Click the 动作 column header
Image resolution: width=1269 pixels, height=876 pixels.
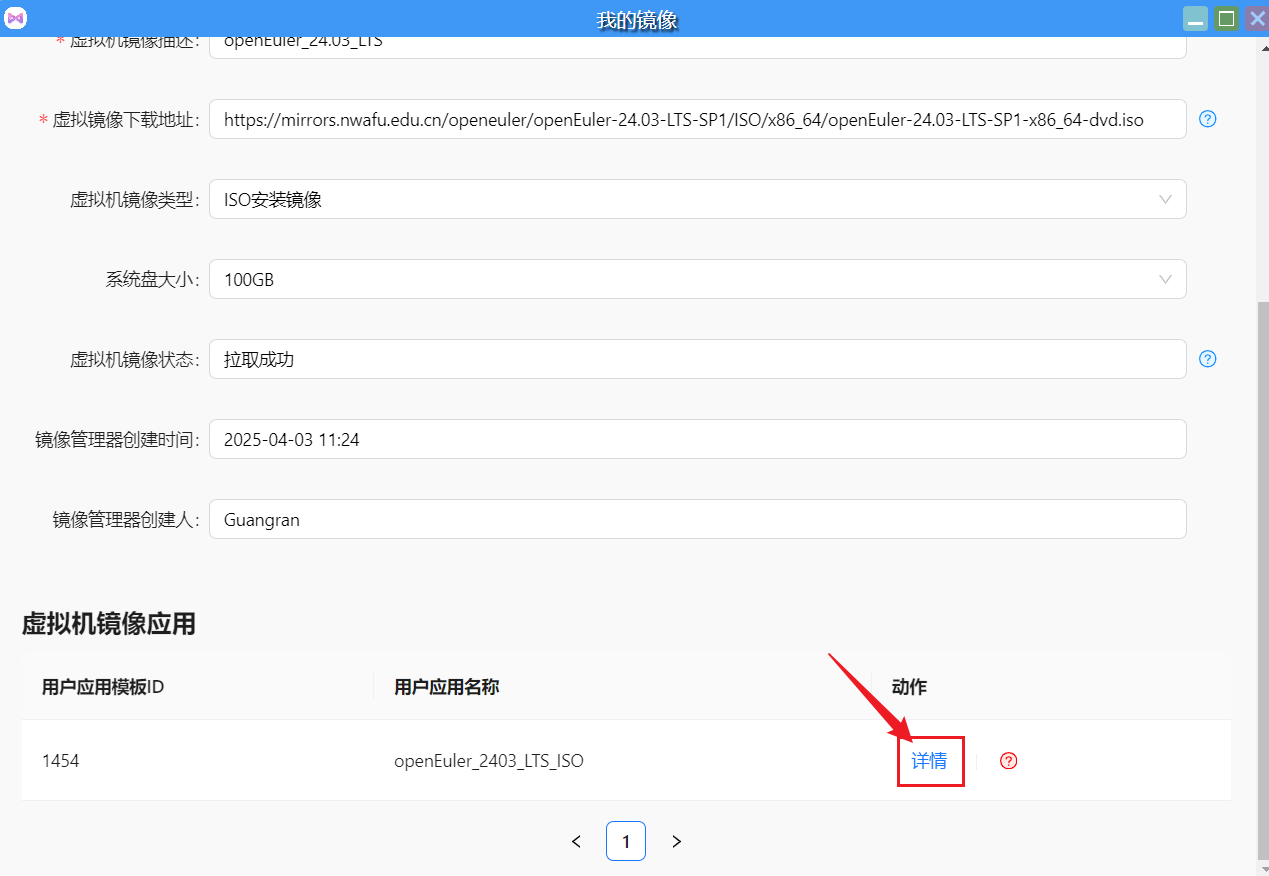tap(909, 687)
